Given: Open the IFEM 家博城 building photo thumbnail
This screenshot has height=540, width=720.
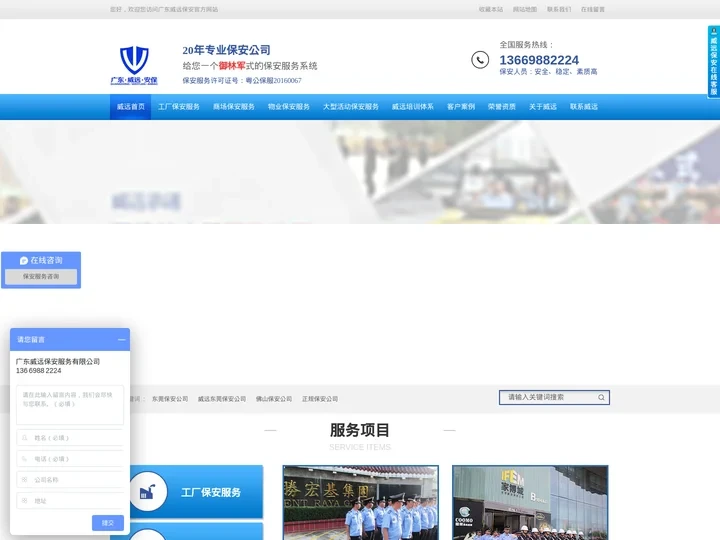Looking at the screenshot, I should coord(530,503).
